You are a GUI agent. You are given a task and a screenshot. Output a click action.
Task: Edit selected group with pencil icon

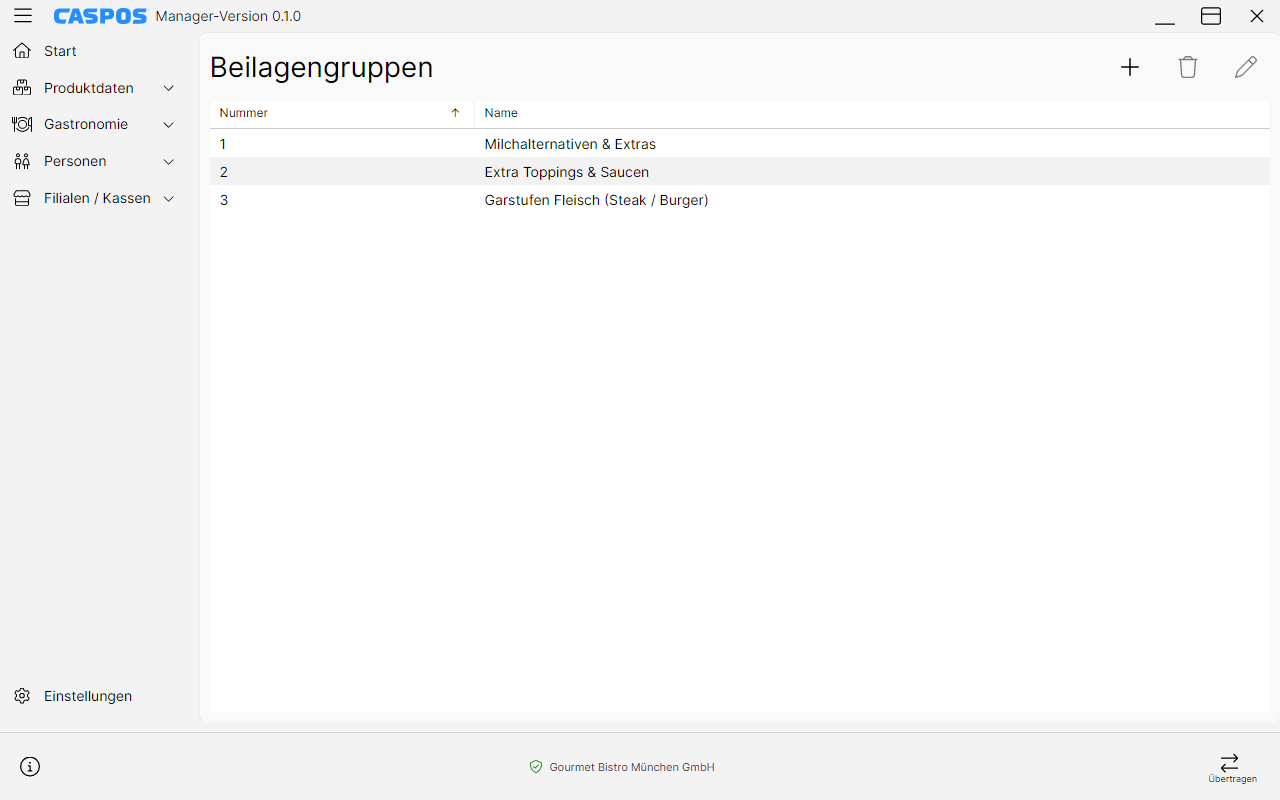1246,67
